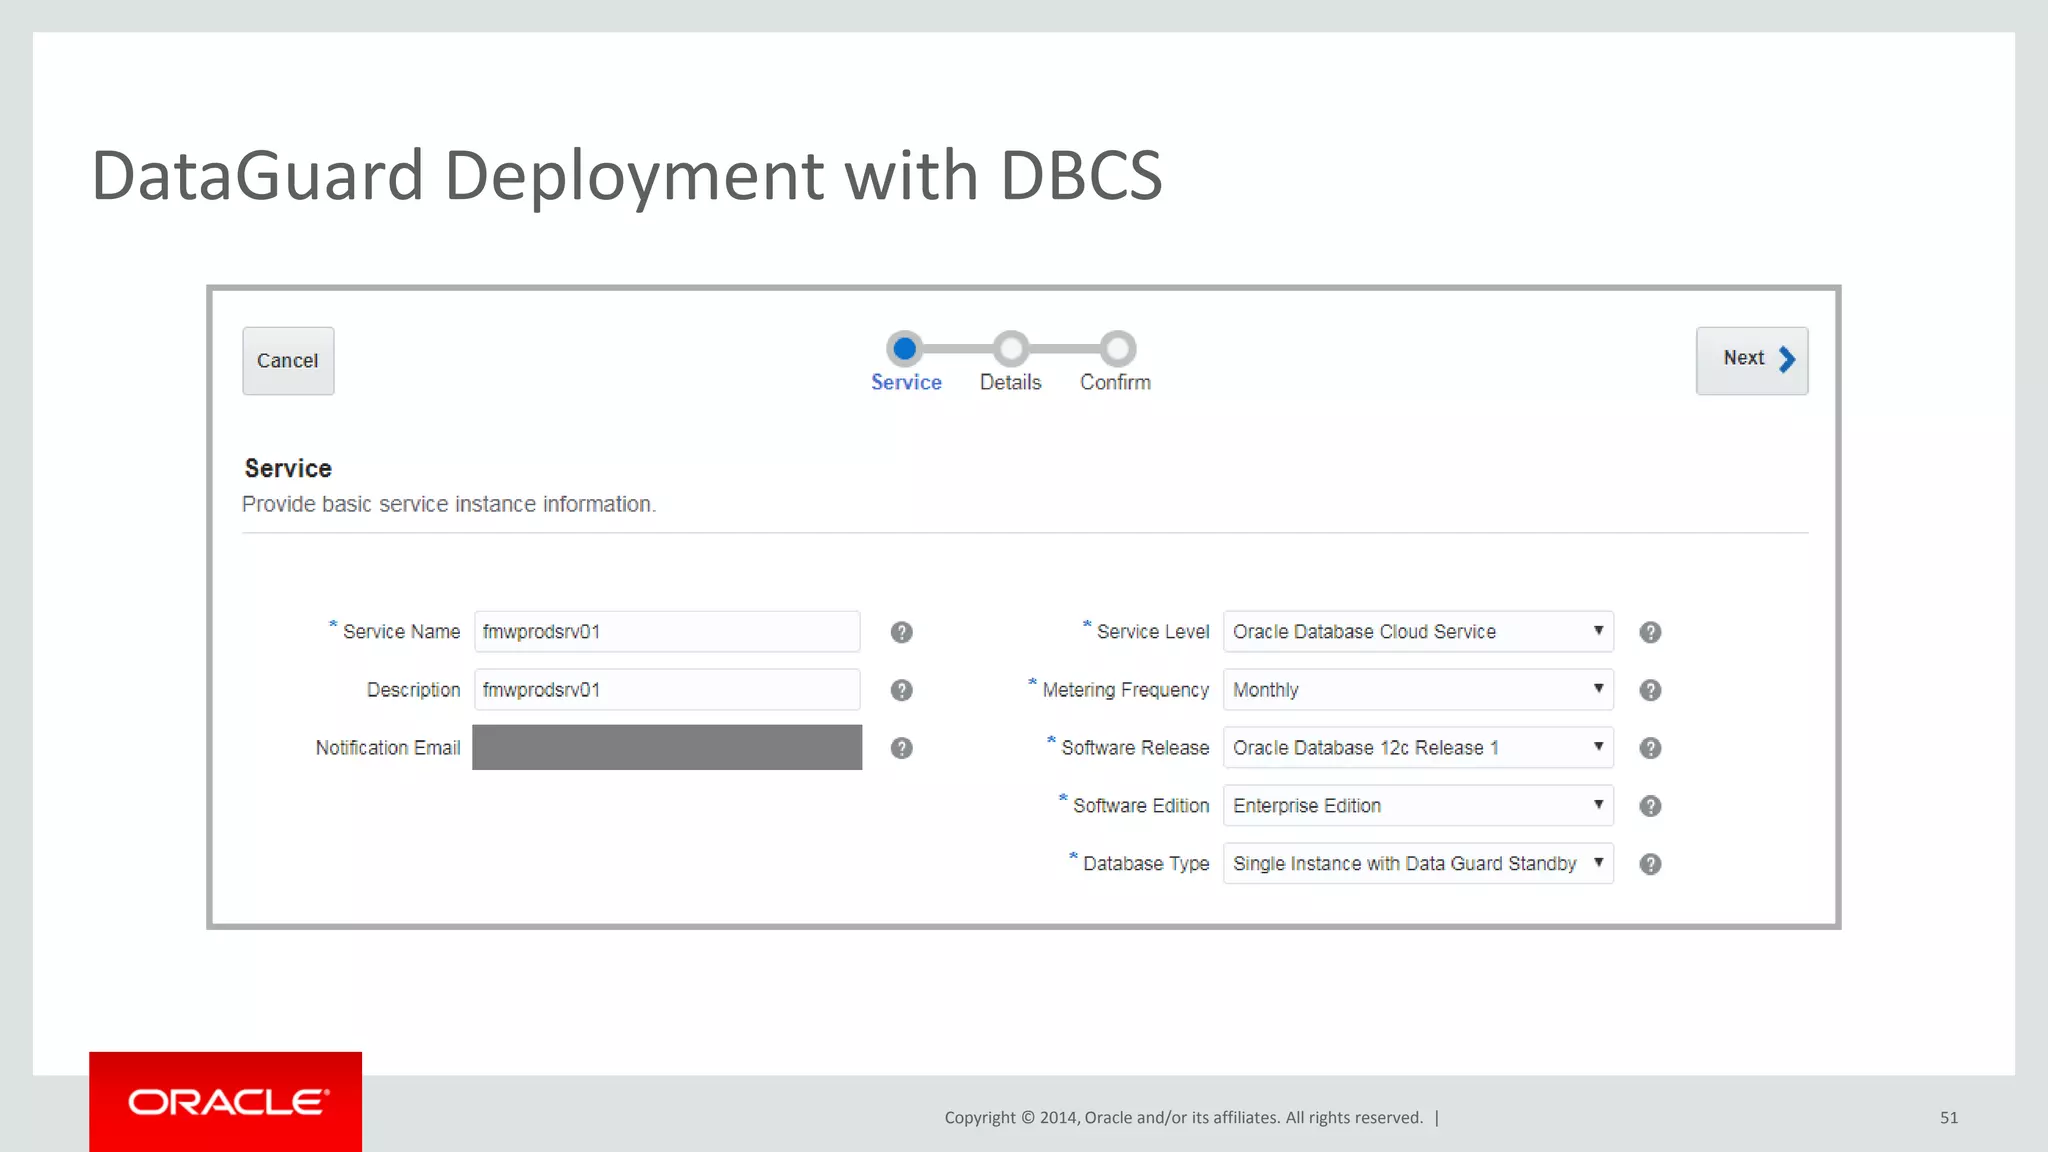Expand the Metering Frequency dropdown
The height and width of the screenshot is (1152, 2048).
tap(1418, 690)
